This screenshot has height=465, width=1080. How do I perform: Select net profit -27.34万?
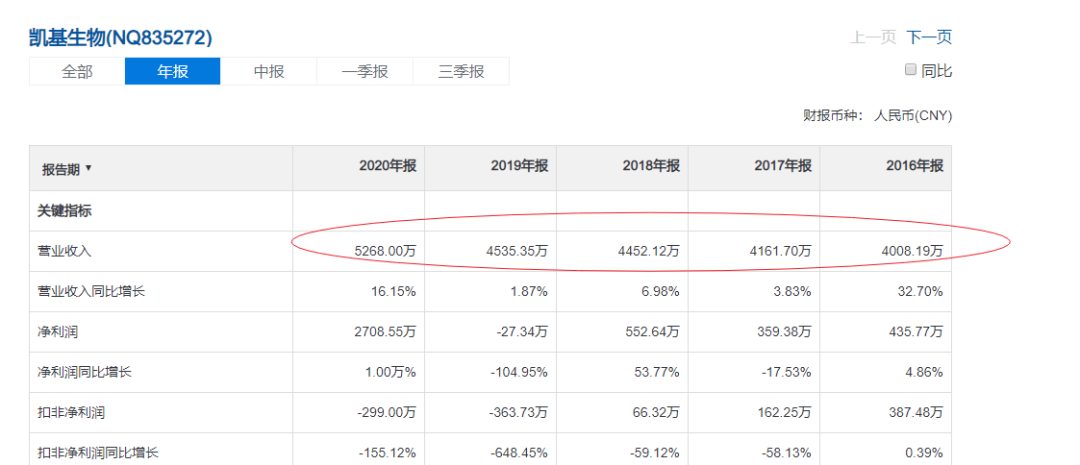point(521,332)
